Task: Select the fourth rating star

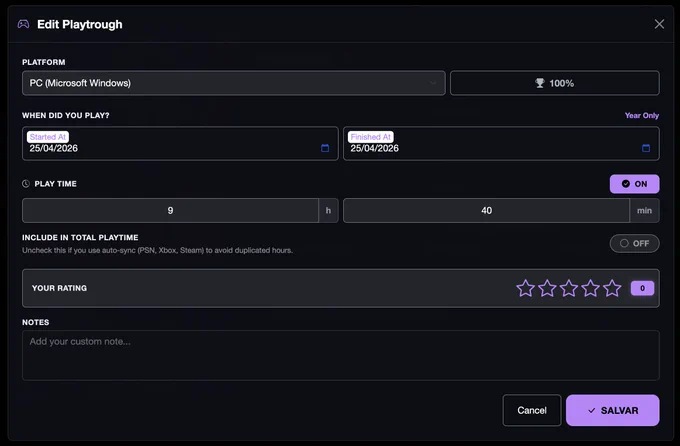Action: (591, 288)
